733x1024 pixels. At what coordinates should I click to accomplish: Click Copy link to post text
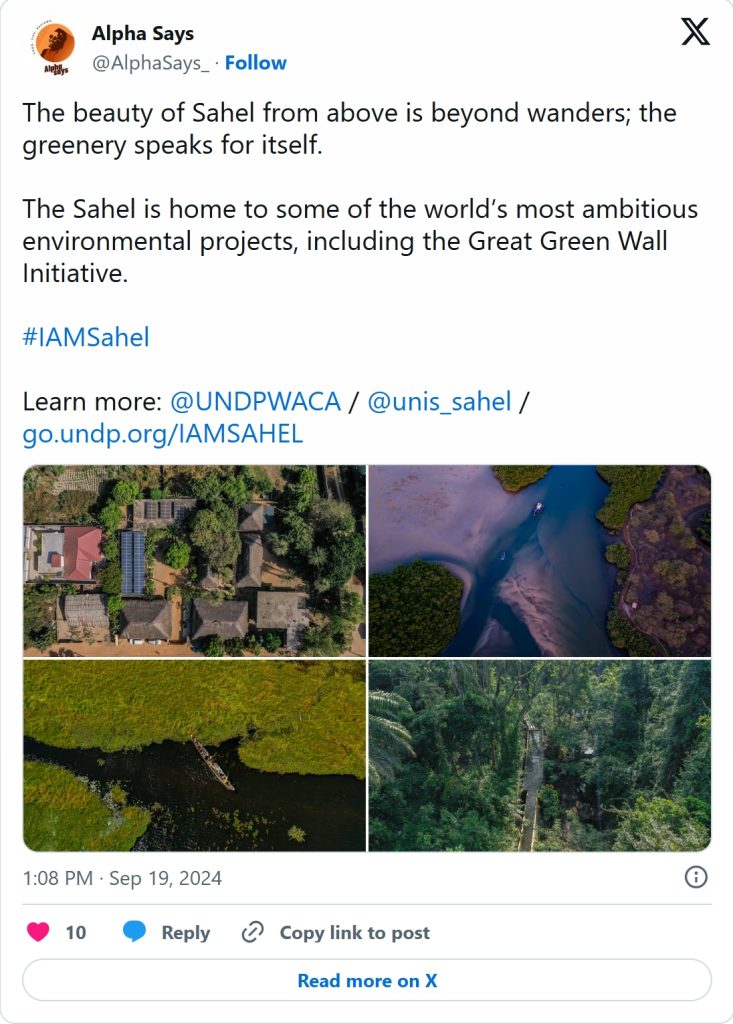354,932
